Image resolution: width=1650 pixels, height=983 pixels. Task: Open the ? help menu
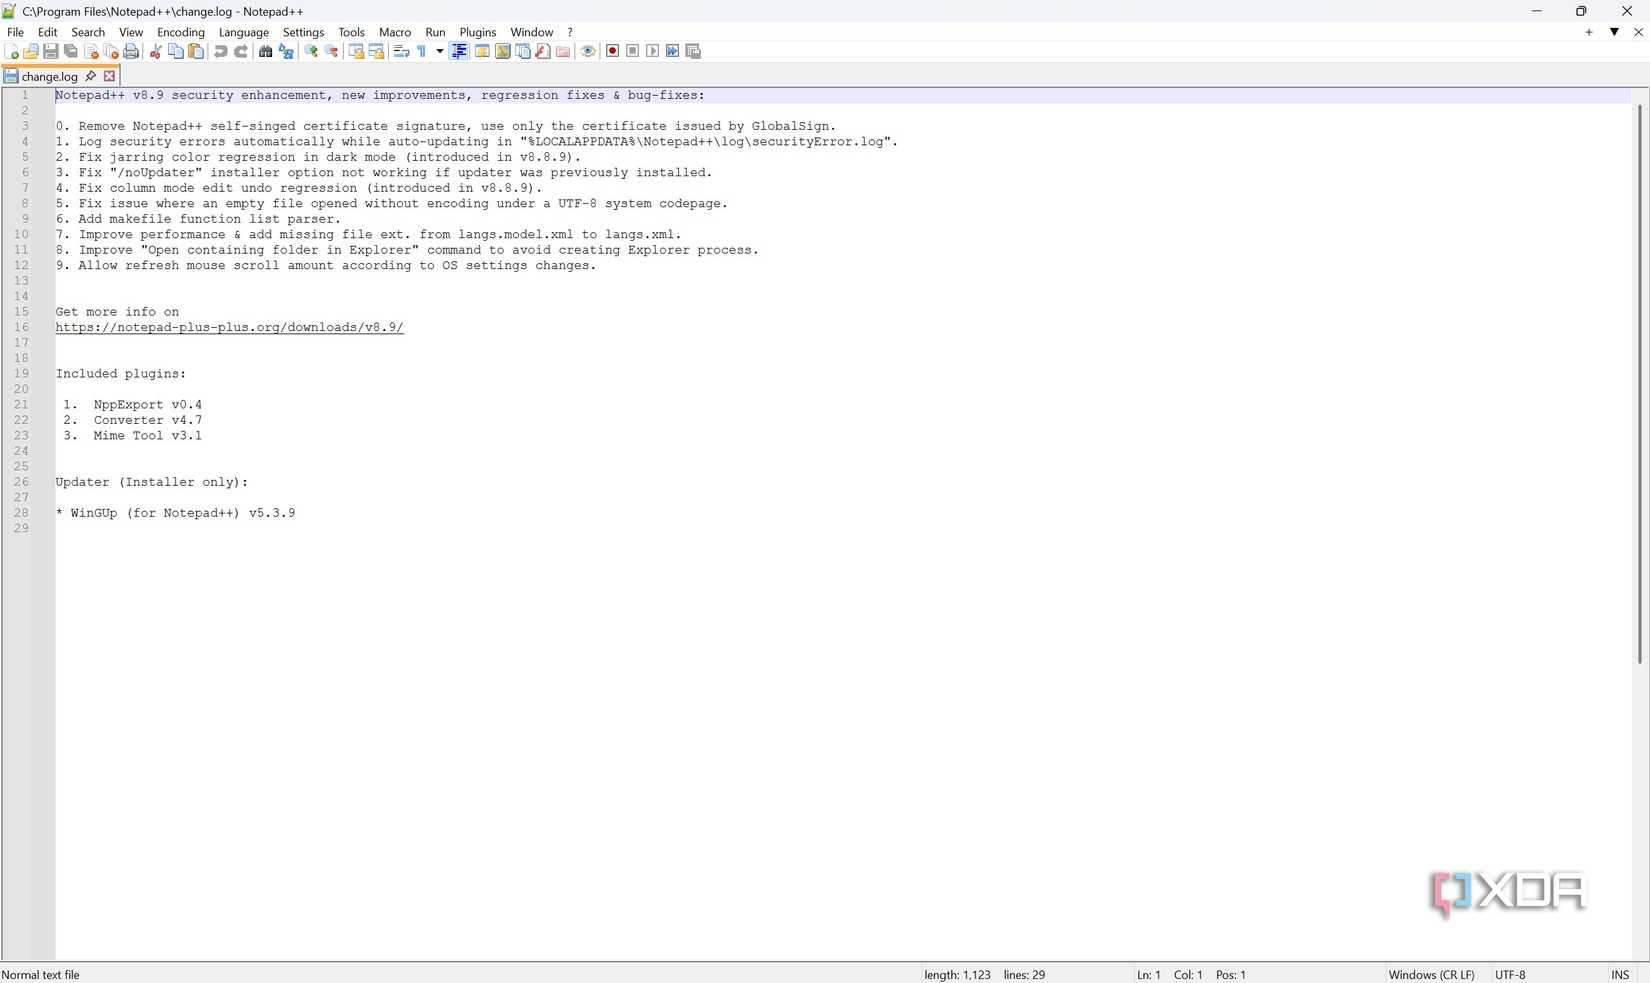570,32
